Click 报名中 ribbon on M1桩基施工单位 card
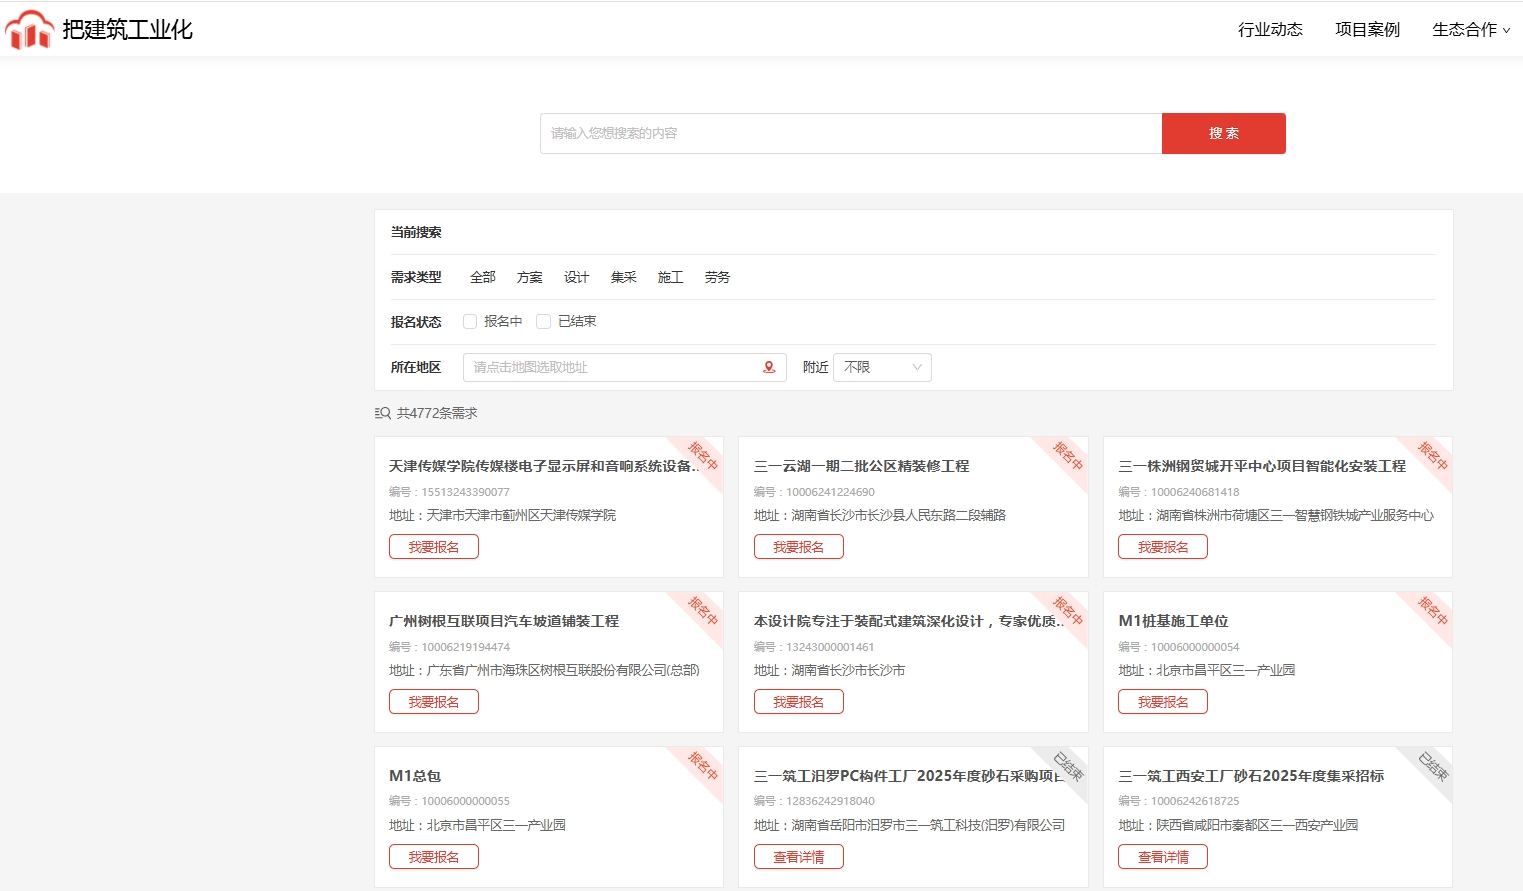Viewport: 1523px width, 891px height. coord(1433,611)
